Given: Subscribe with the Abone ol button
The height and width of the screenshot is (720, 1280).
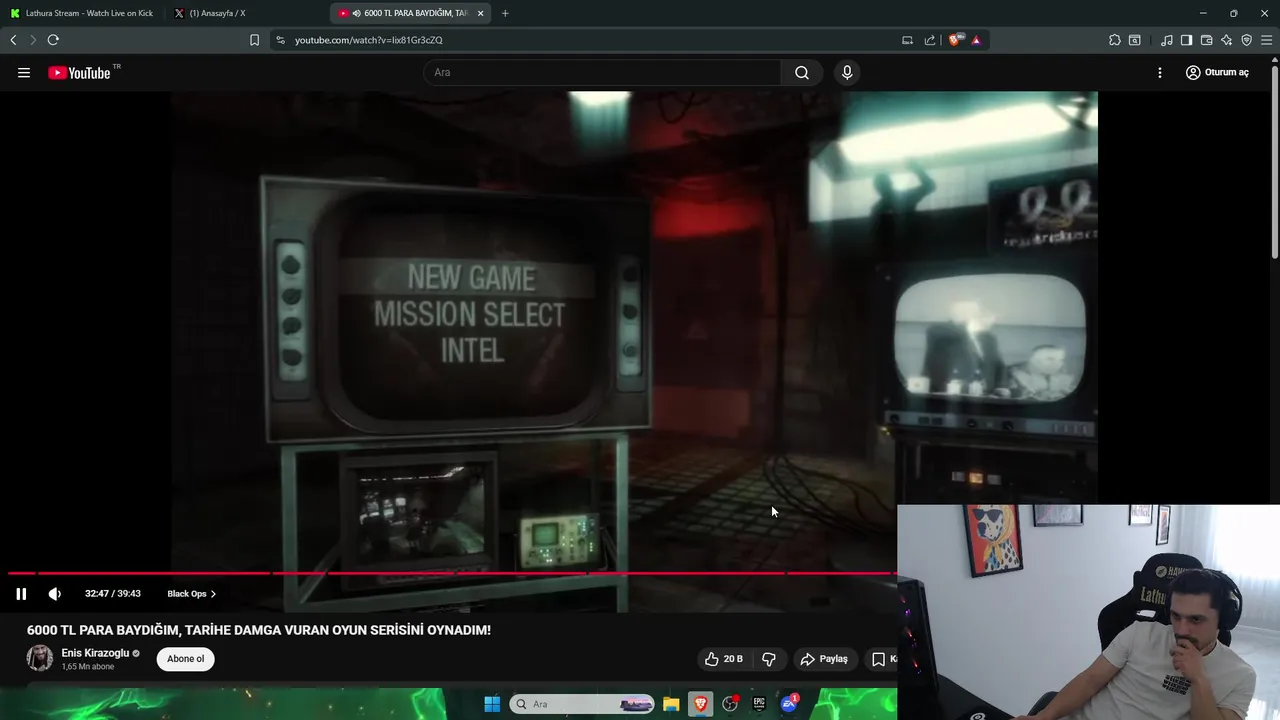Looking at the screenshot, I should click(185, 659).
